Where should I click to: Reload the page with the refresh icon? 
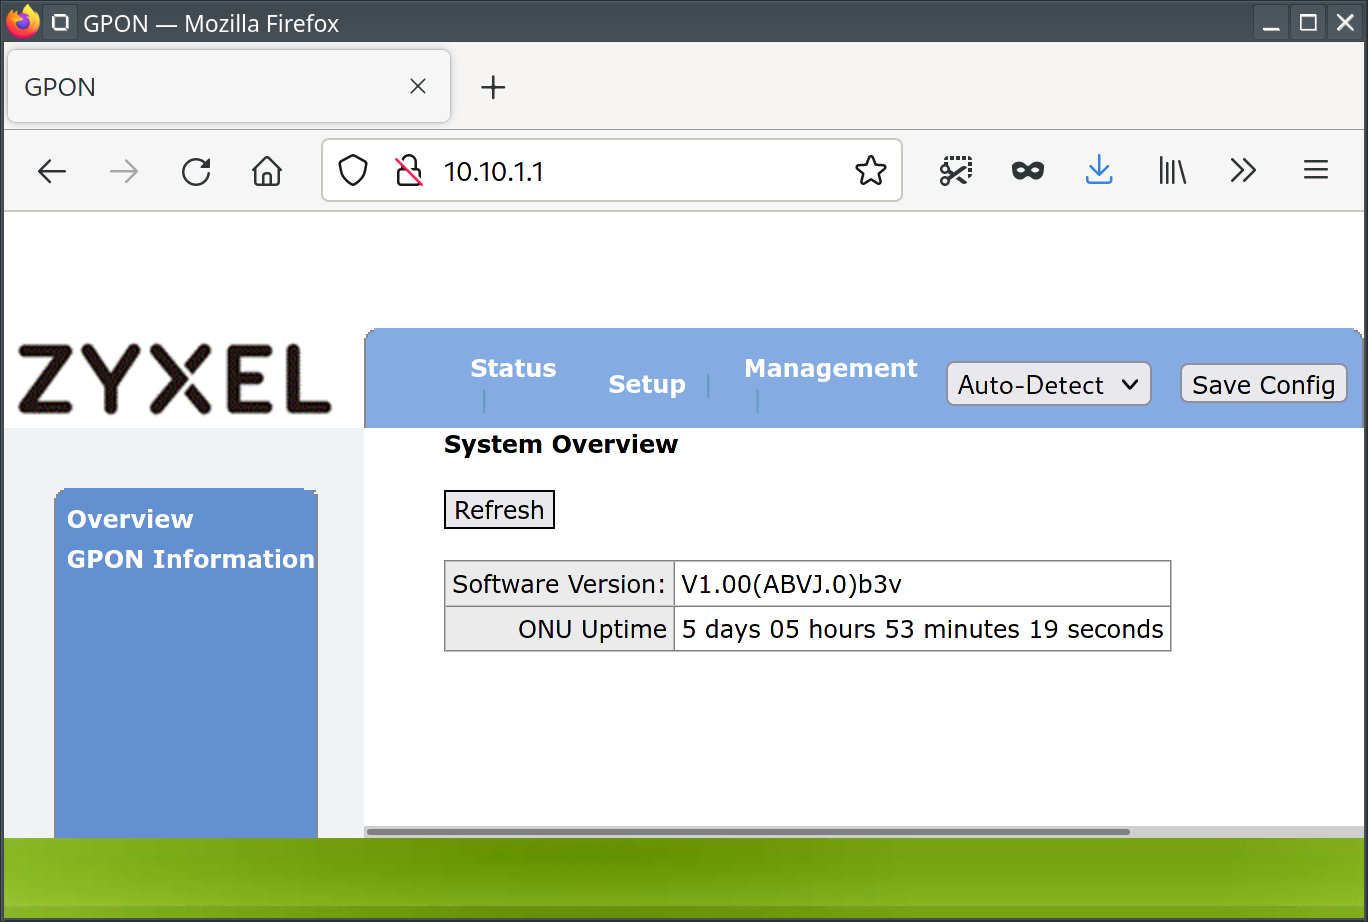pyautogui.click(x=196, y=172)
